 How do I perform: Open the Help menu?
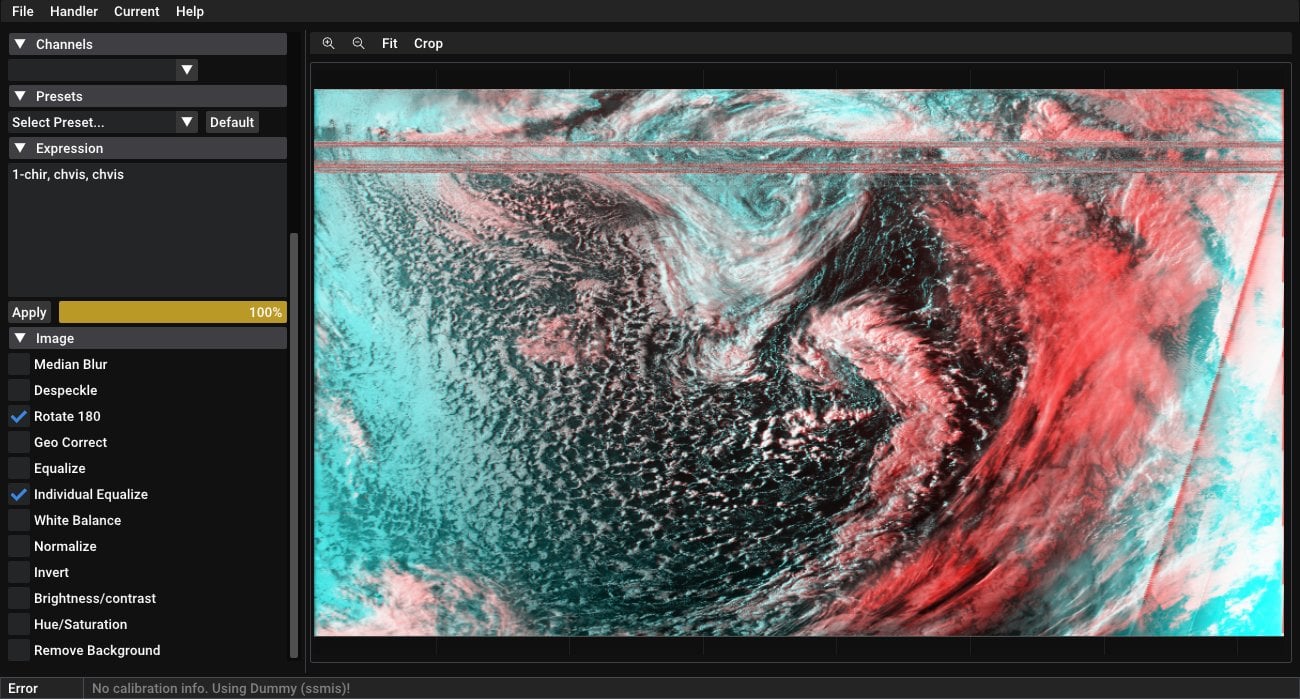pyautogui.click(x=190, y=11)
